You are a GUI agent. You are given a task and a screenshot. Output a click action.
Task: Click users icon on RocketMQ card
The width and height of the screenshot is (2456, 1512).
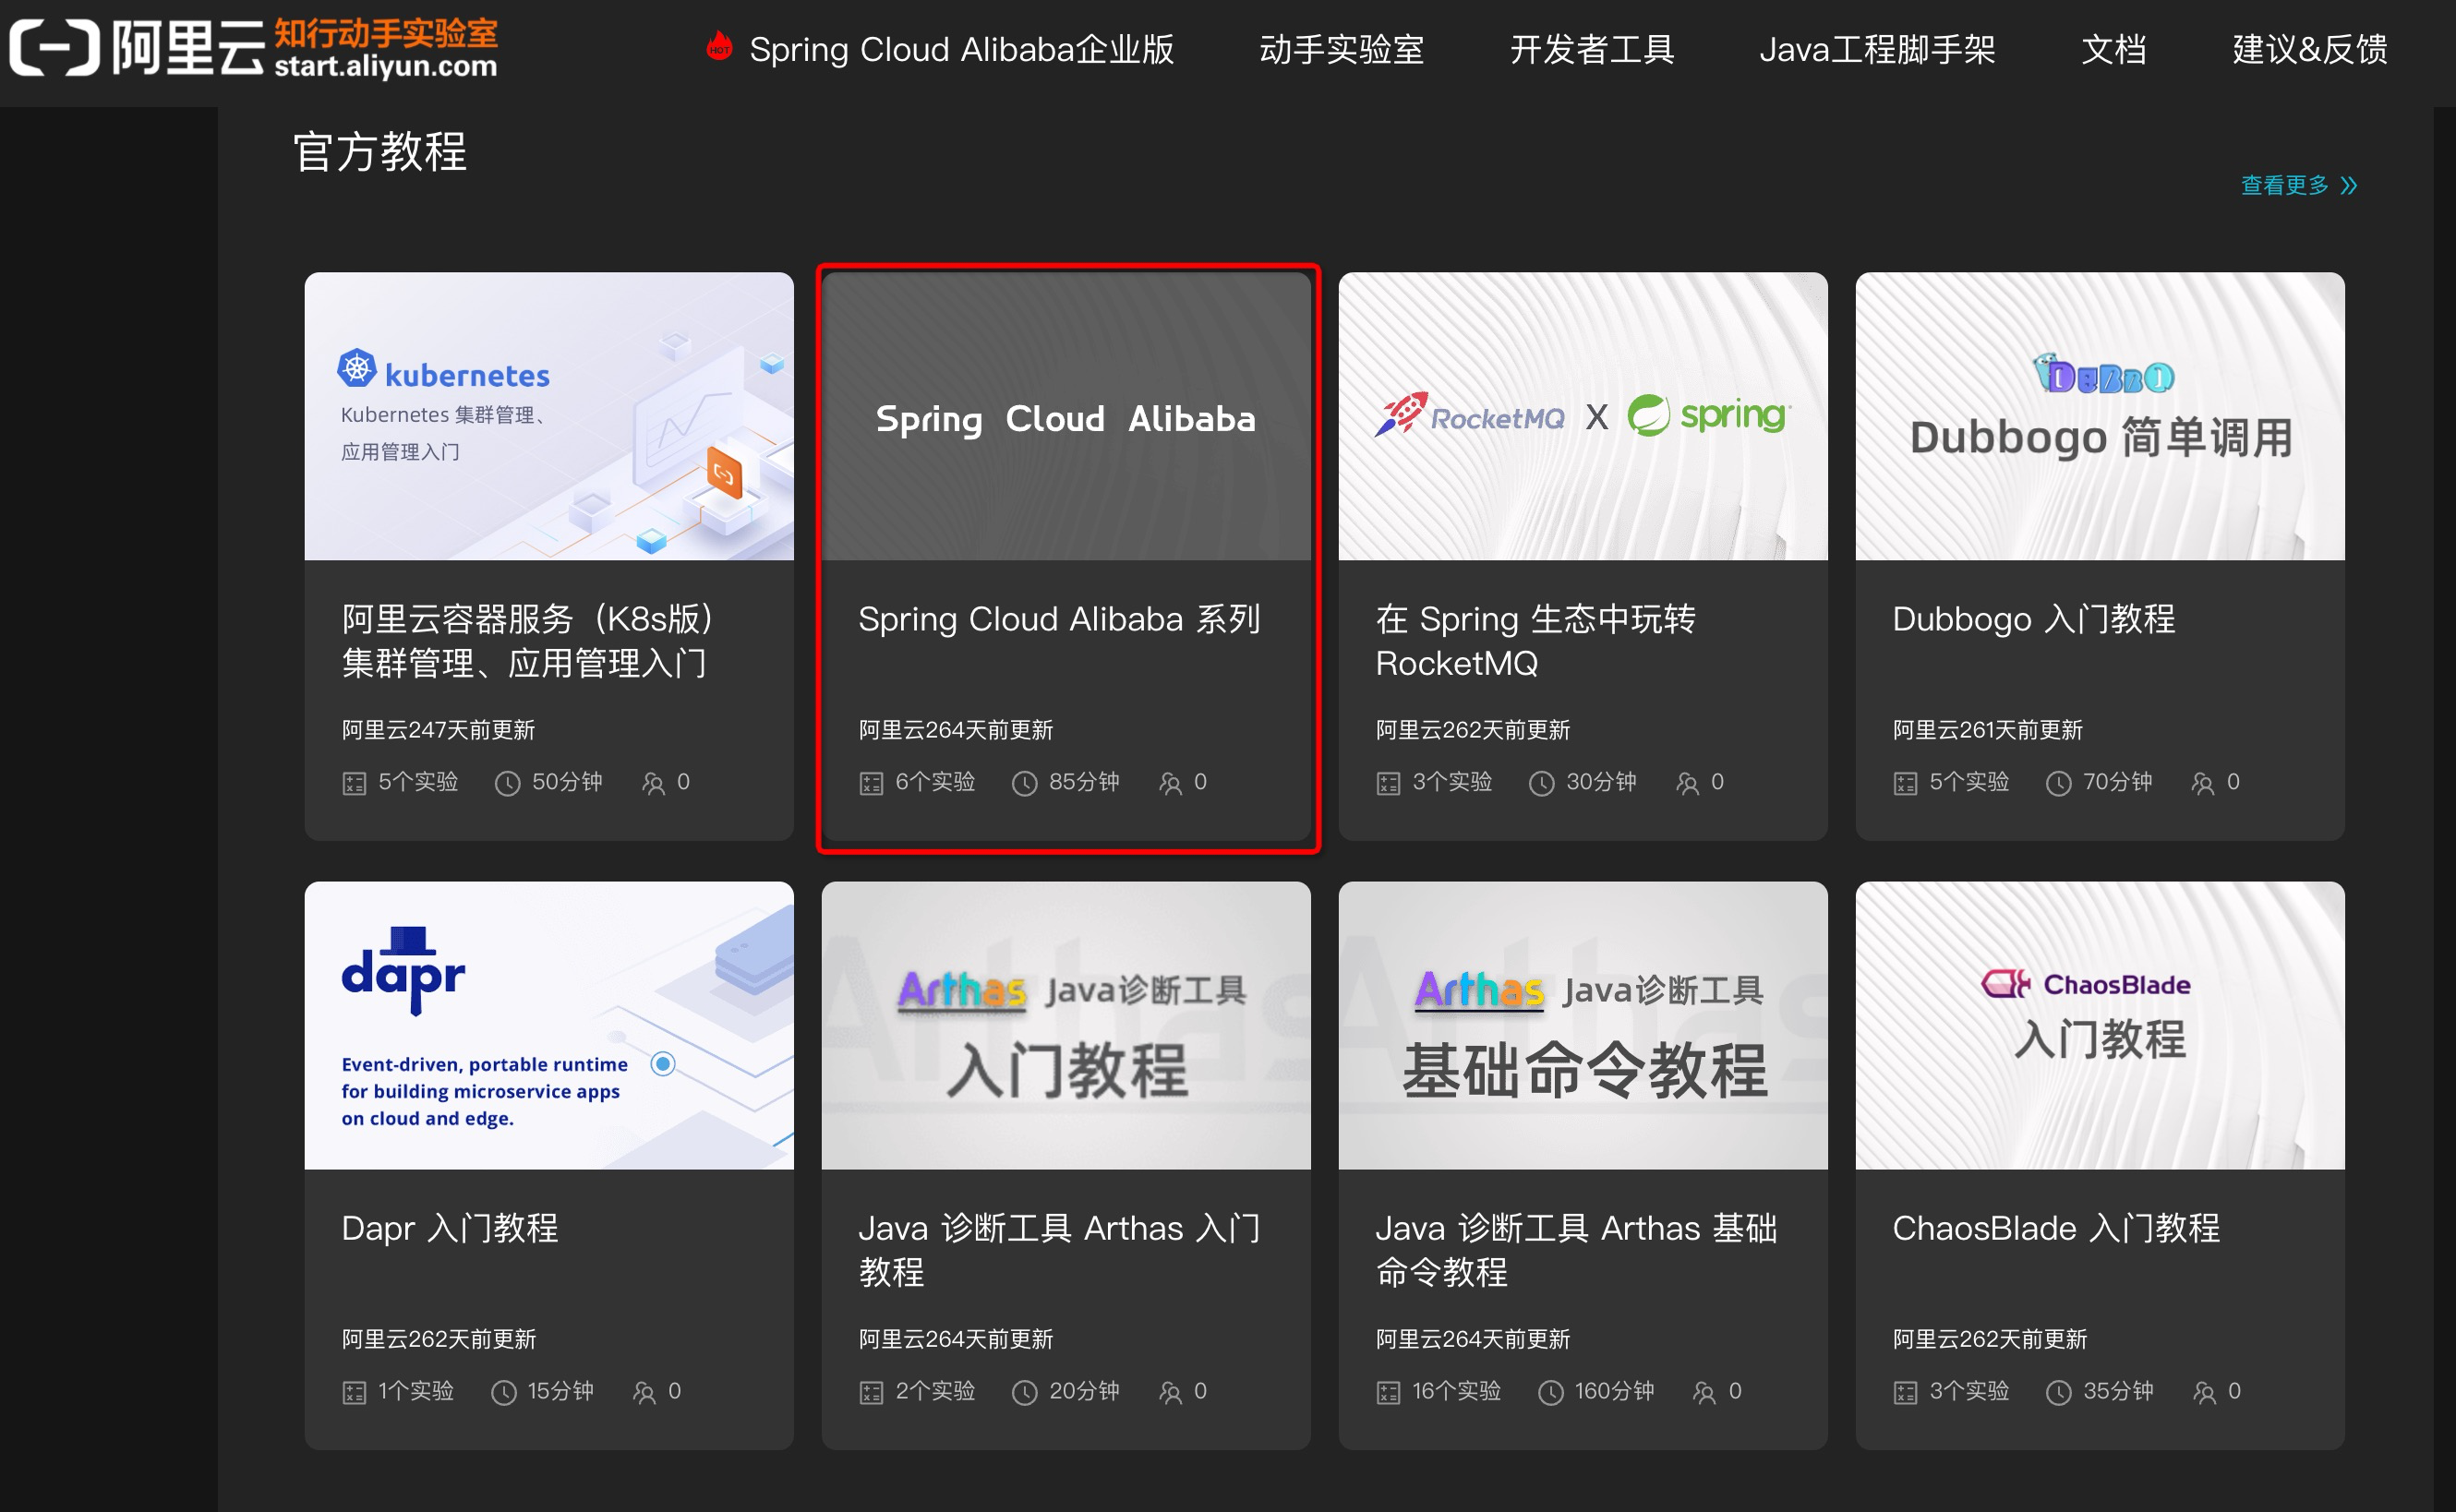coord(1687,783)
